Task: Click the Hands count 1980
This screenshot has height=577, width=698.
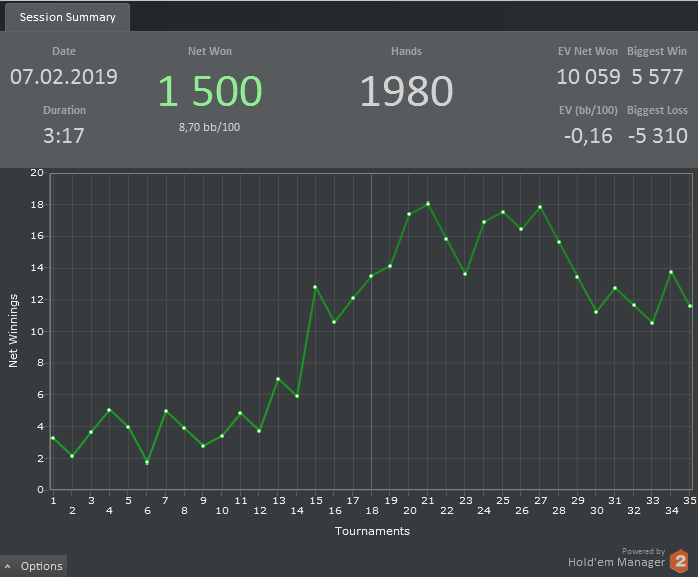Action: (x=406, y=91)
